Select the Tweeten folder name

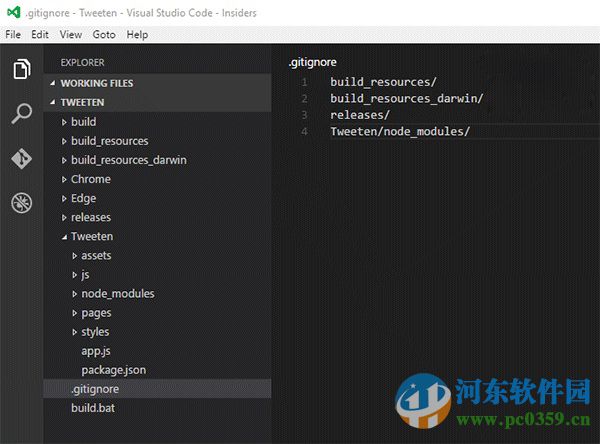pos(92,237)
